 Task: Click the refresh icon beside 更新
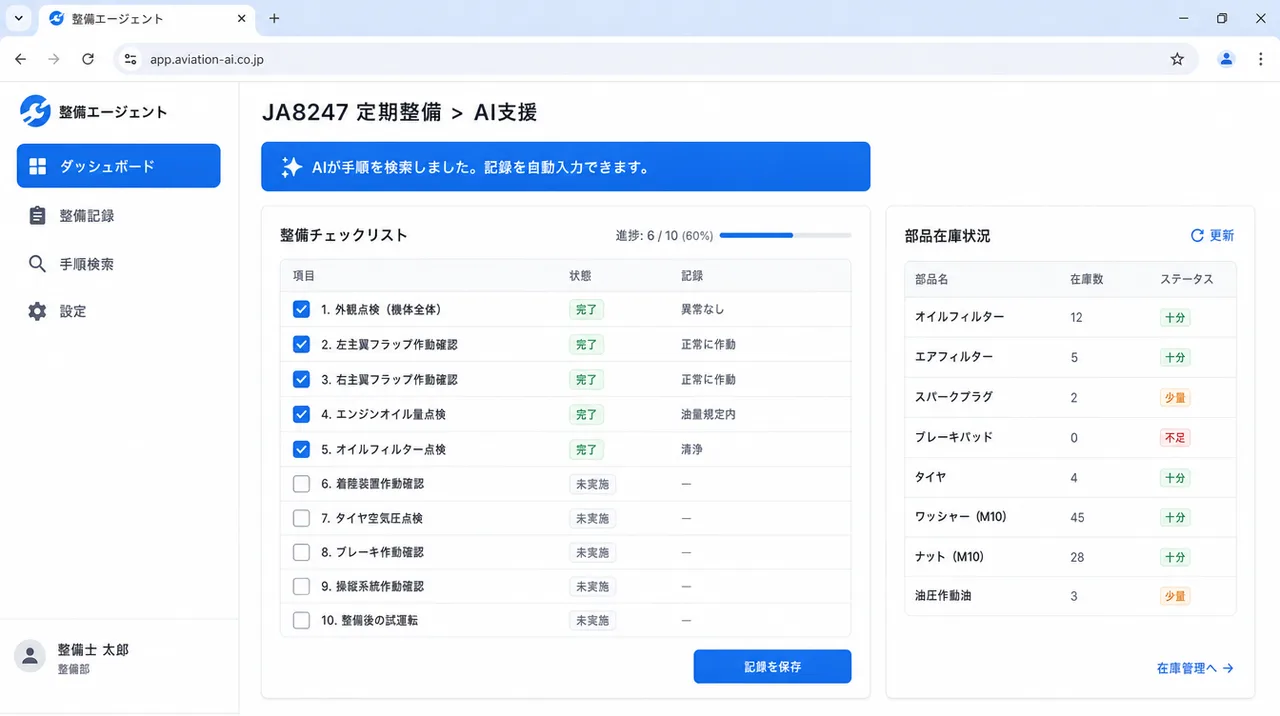tap(1197, 236)
